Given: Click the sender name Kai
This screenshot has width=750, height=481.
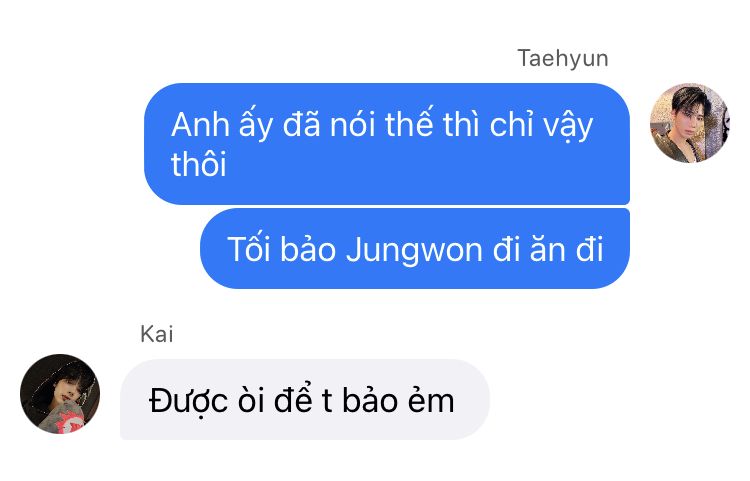Looking at the screenshot, I should (156, 334).
